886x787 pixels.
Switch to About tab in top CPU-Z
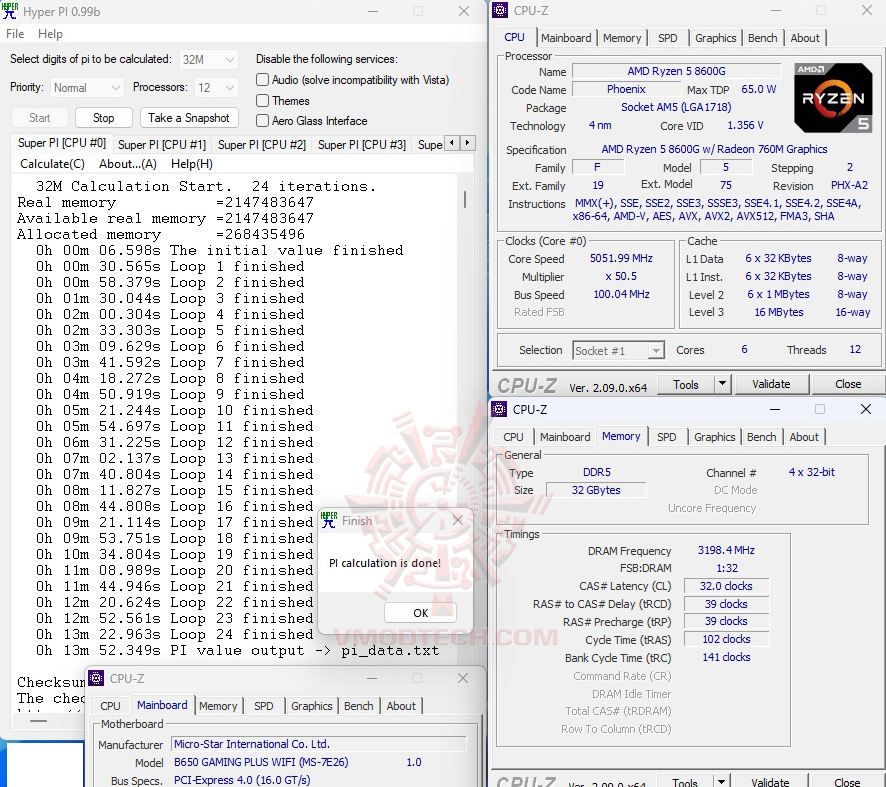click(805, 38)
